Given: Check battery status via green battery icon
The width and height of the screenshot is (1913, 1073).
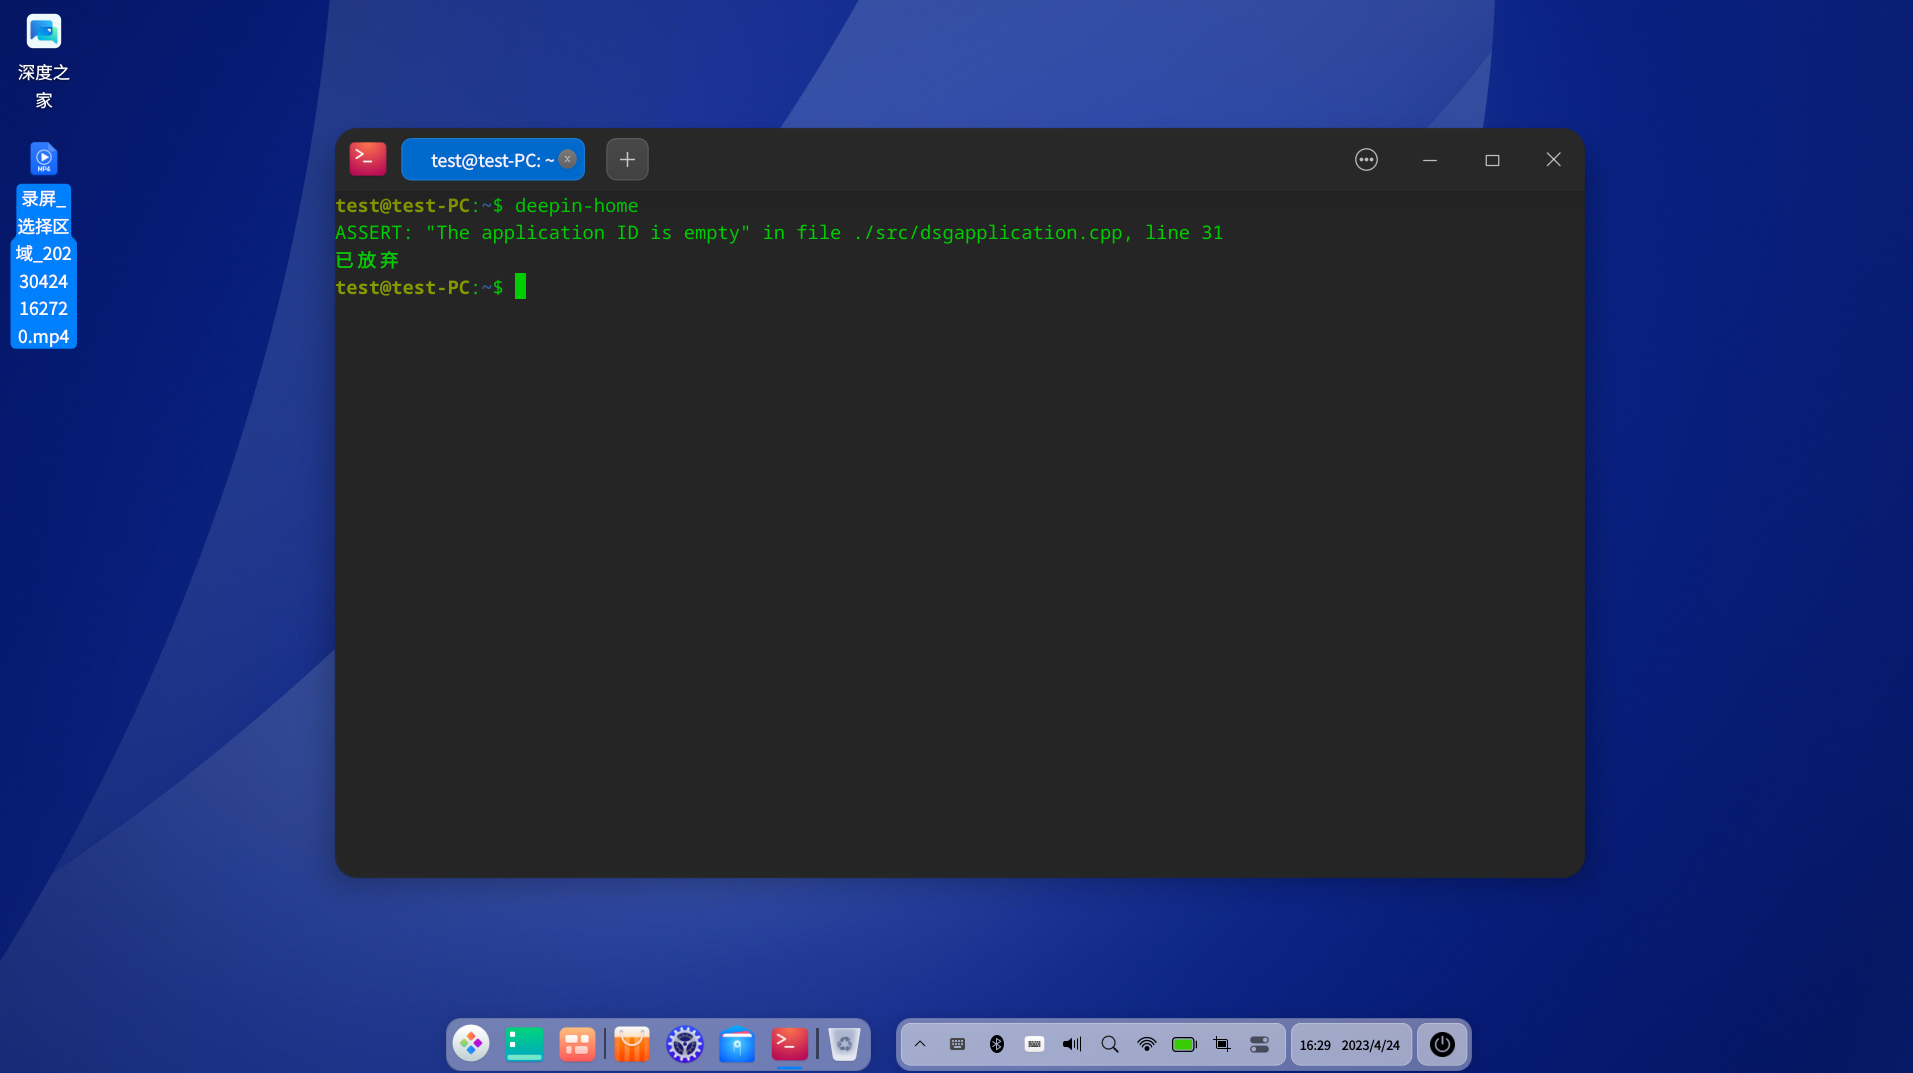Looking at the screenshot, I should click(1184, 1044).
